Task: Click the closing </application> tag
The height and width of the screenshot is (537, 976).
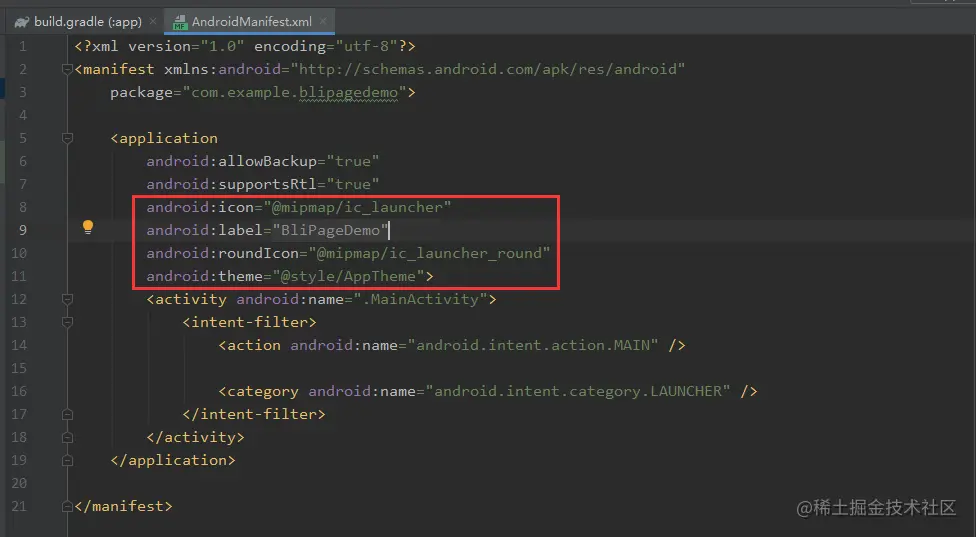Action: (173, 460)
